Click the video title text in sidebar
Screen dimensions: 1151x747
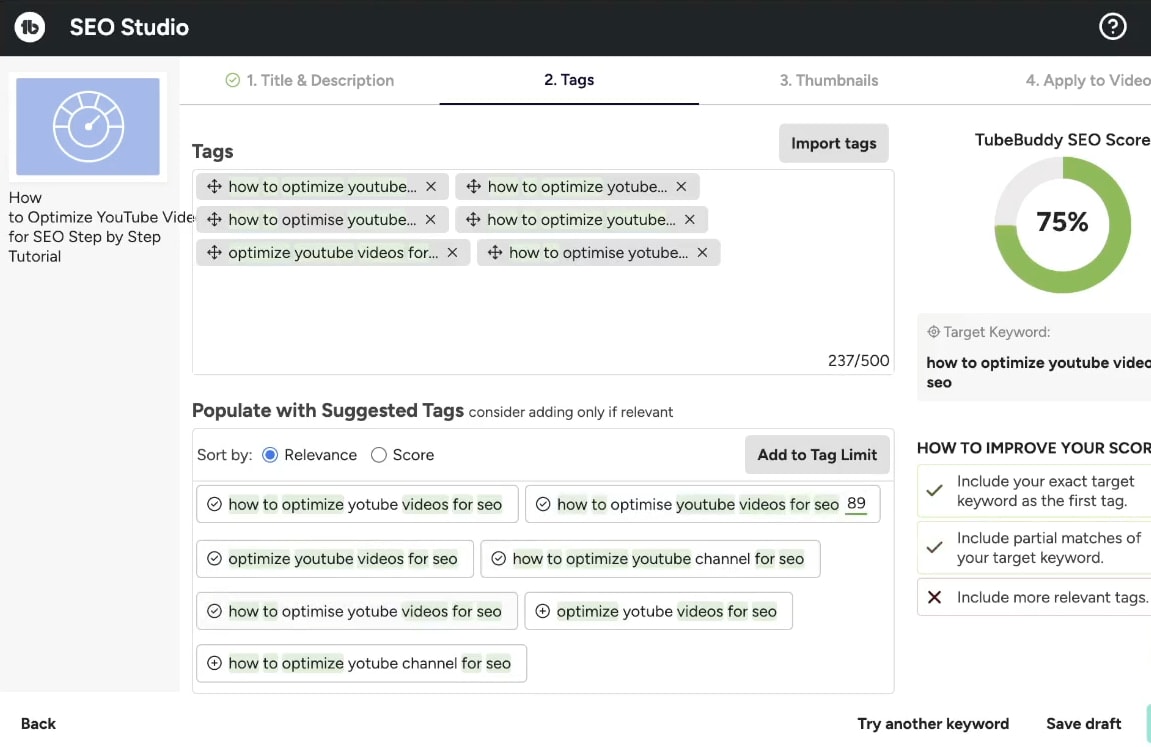[x=101, y=227]
